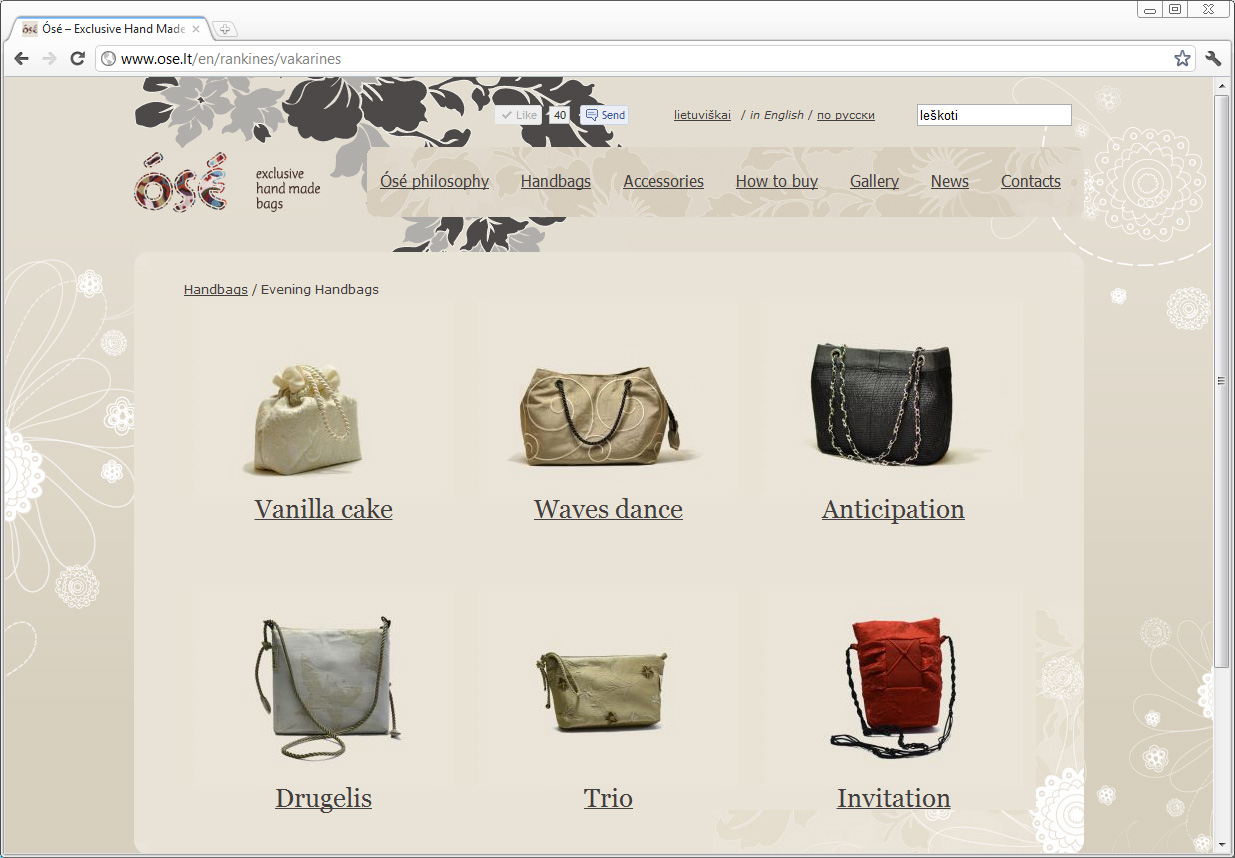Image resolution: width=1235 pixels, height=858 pixels.
Task: Open a new tab with the plus button
Action: coord(225,29)
